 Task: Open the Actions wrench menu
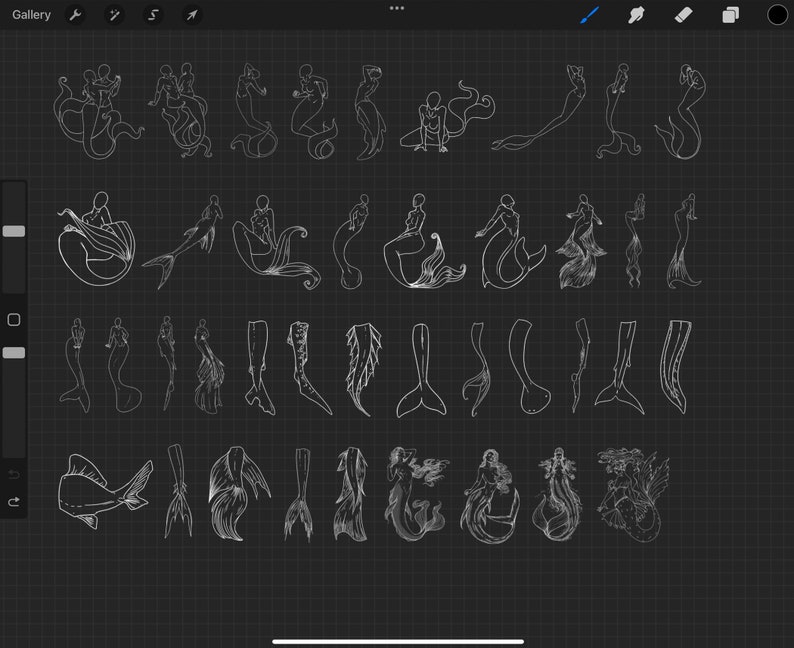pyautogui.click(x=75, y=15)
